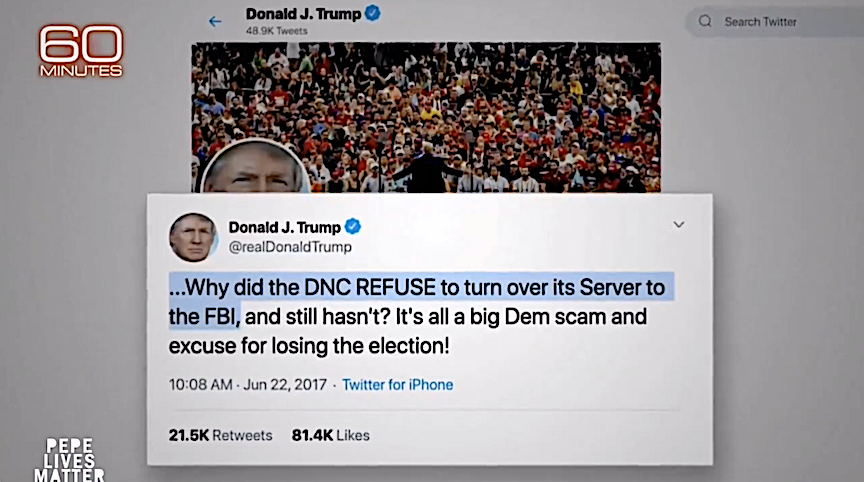Click Donald J. Trump profile header title
This screenshot has width=864, height=482.
(x=303, y=14)
